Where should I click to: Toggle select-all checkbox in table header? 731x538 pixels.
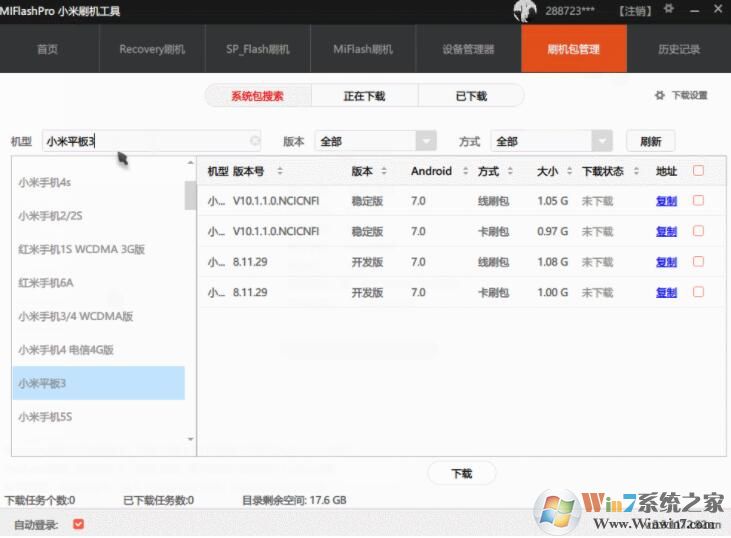[x=698, y=171]
